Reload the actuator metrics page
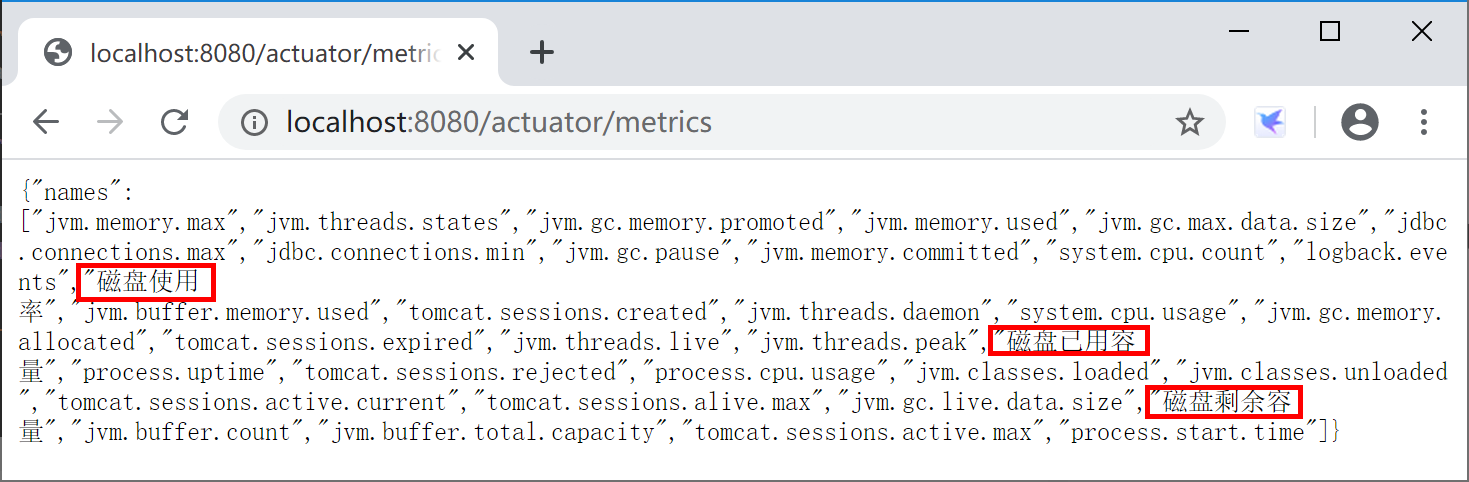This screenshot has width=1469, height=482. point(175,123)
